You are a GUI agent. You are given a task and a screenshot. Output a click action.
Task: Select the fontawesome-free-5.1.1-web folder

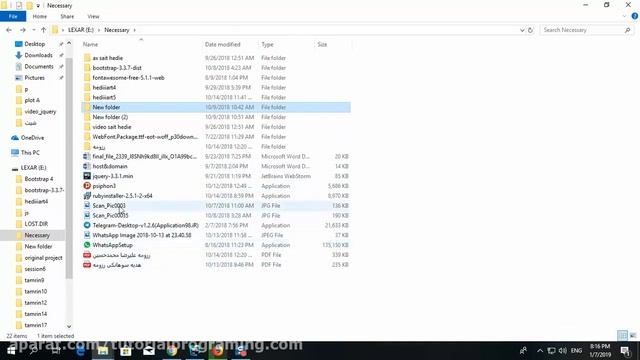128,78
